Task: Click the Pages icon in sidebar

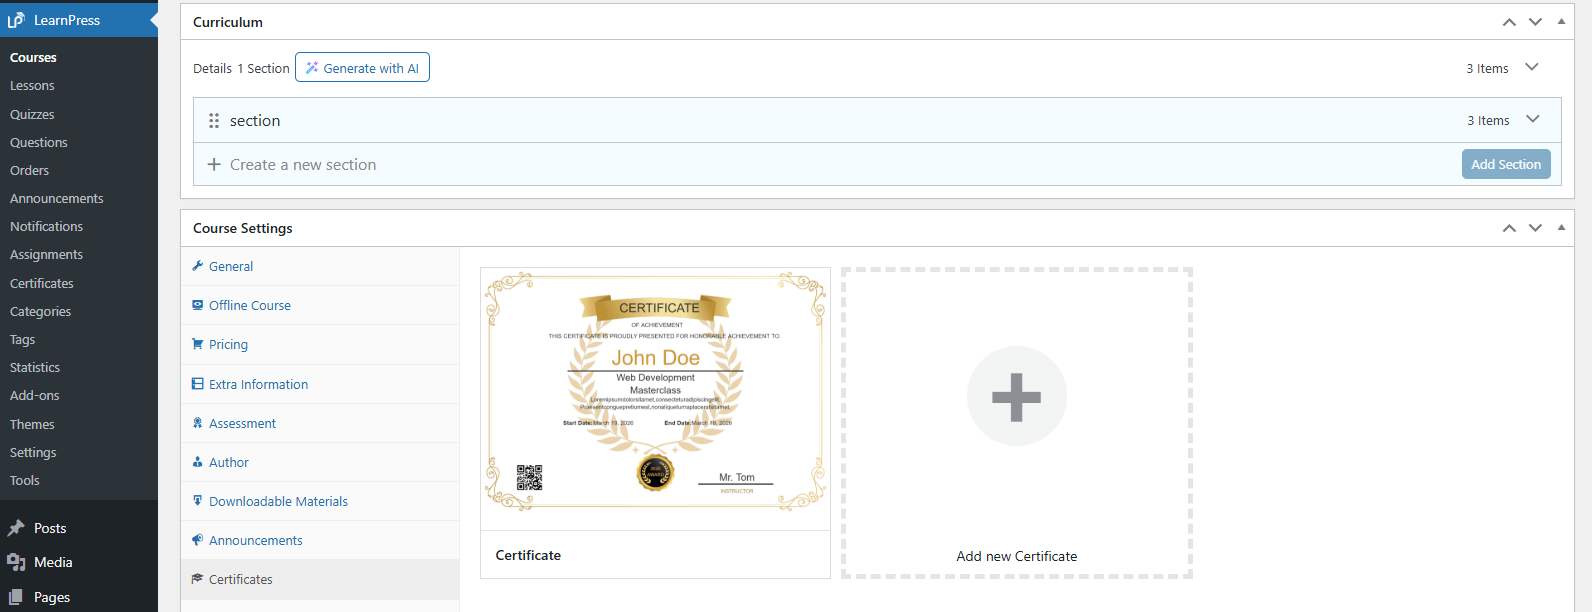Action: pyautogui.click(x=16, y=597)
